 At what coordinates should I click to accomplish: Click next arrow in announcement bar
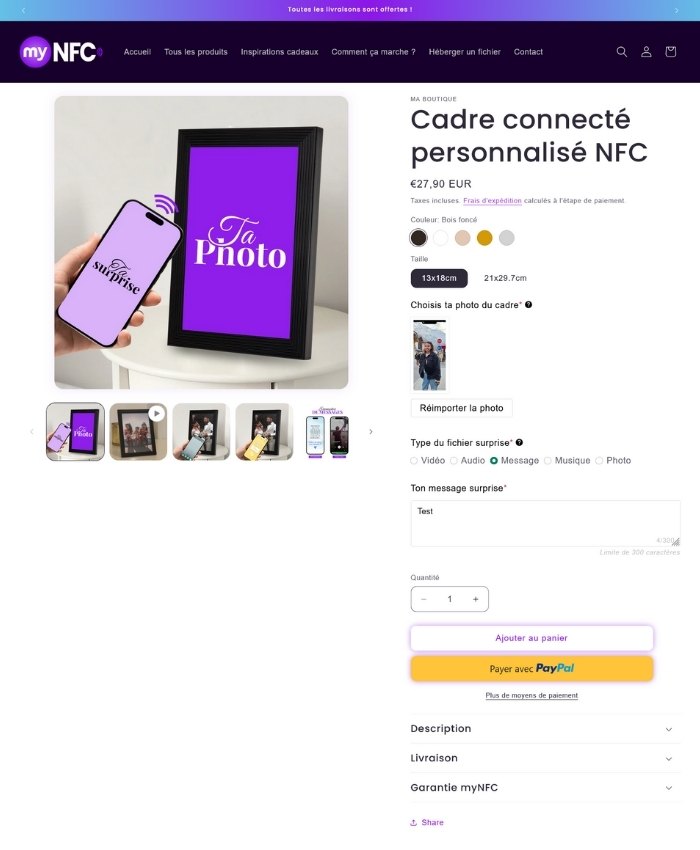(676, 10)
